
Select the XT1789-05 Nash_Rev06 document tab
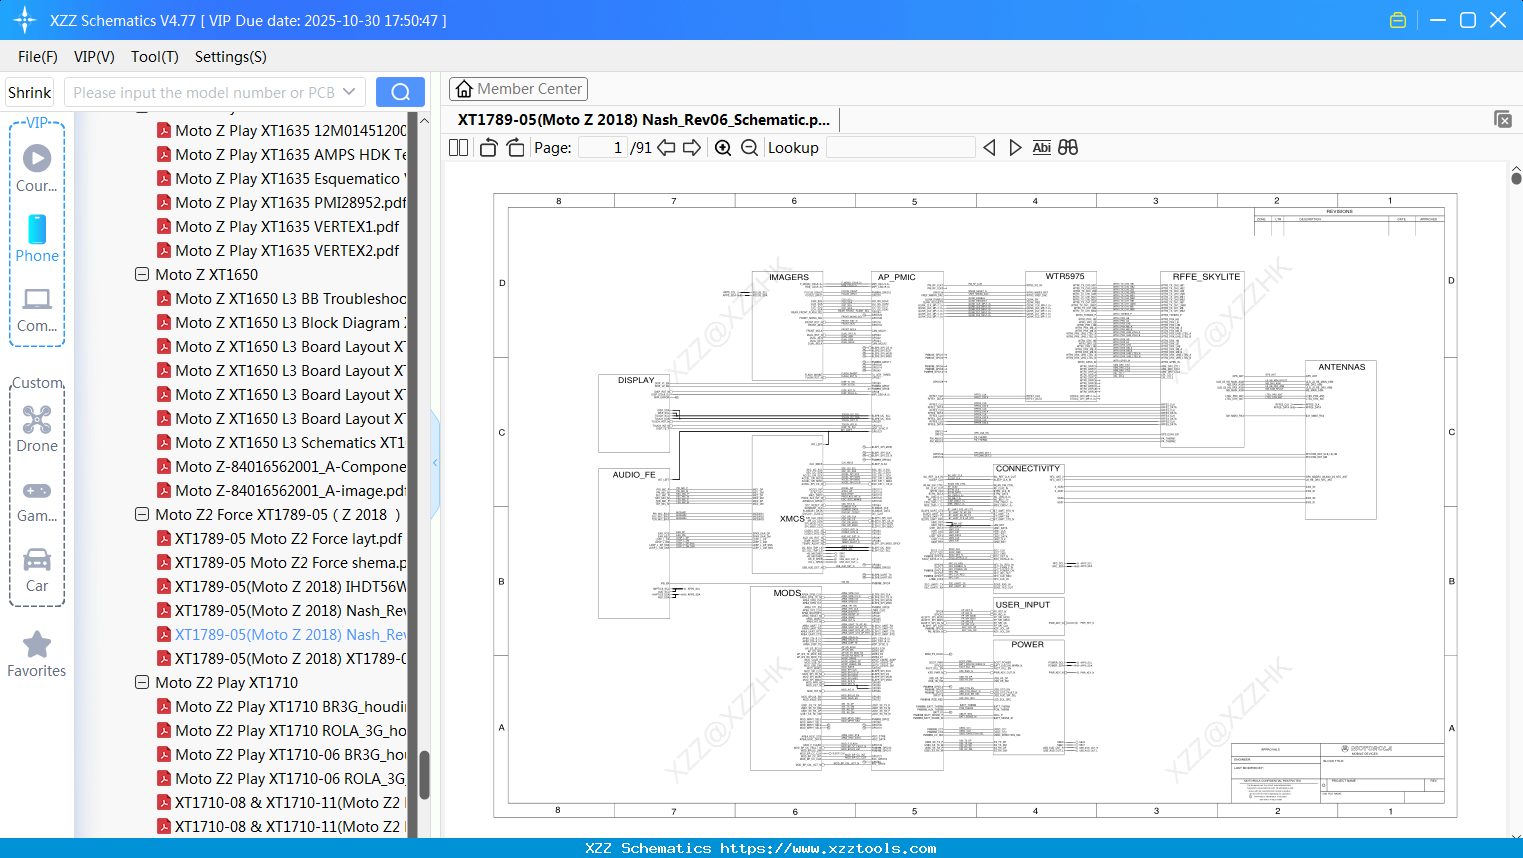[644, 119]
